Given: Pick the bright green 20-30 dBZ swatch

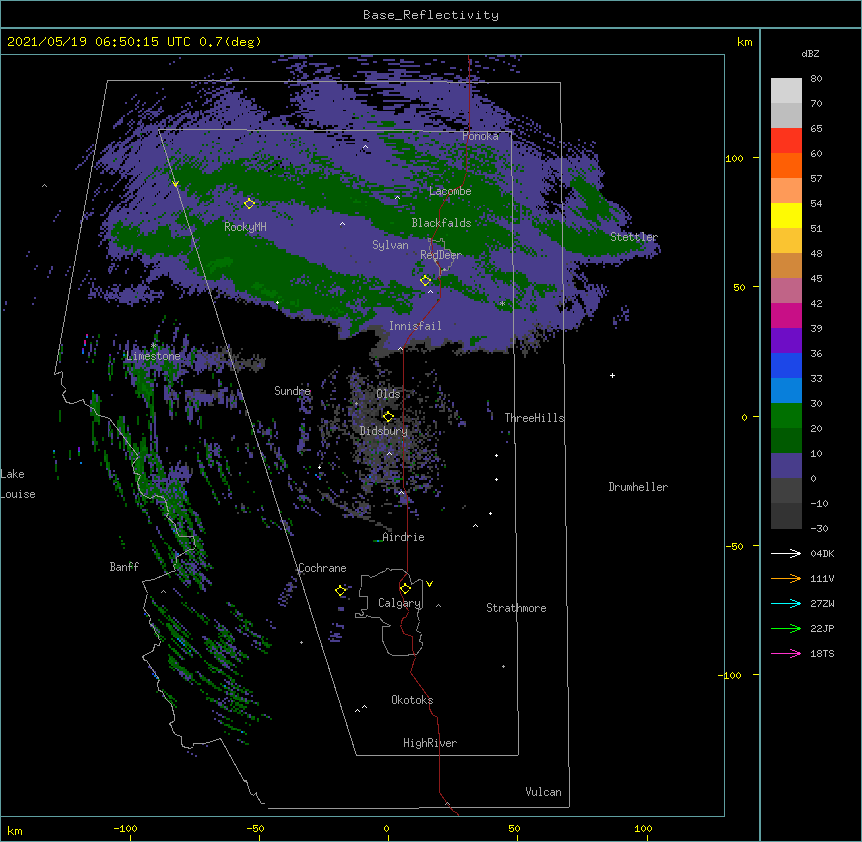Looking at the screenshot, I should point(786,416).
